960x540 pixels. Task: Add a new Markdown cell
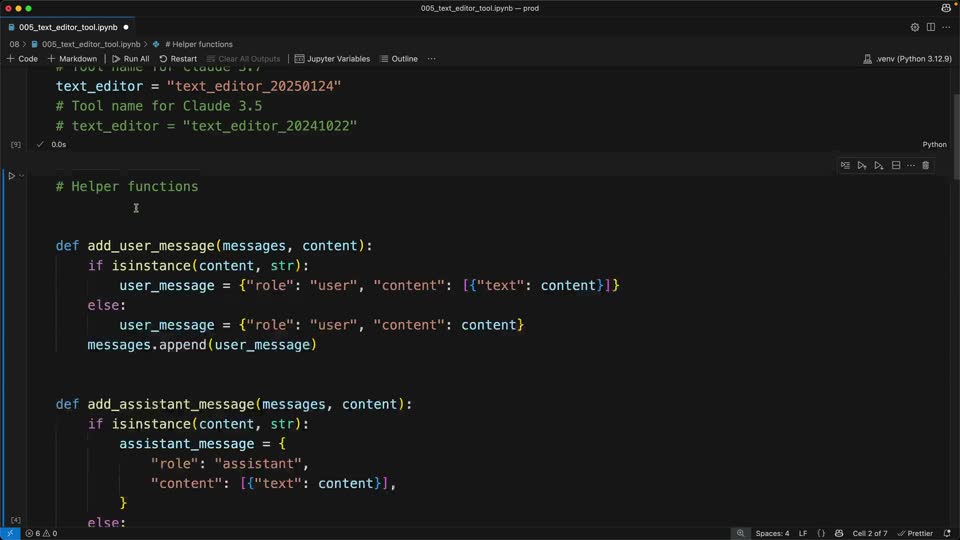(72, 59)
